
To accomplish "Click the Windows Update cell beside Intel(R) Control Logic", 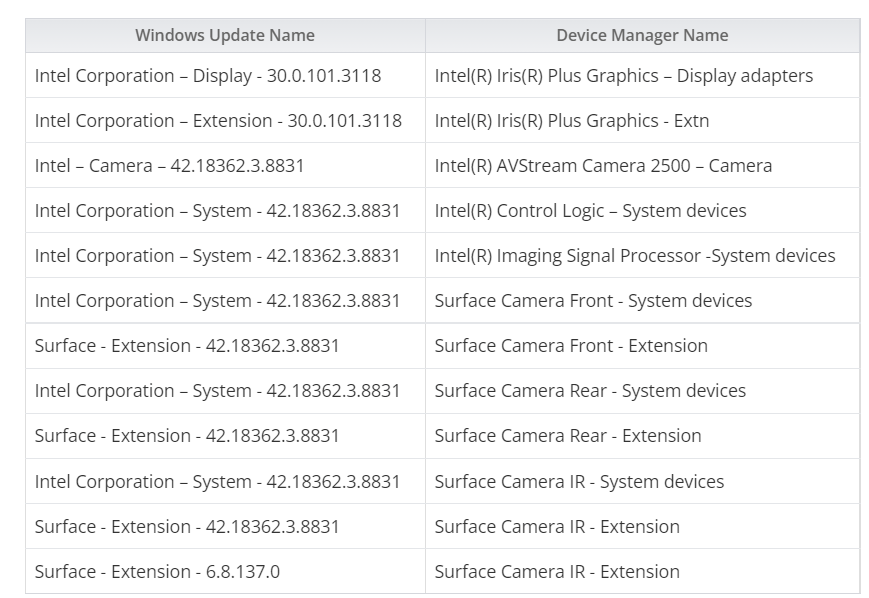I will point(217,211).
